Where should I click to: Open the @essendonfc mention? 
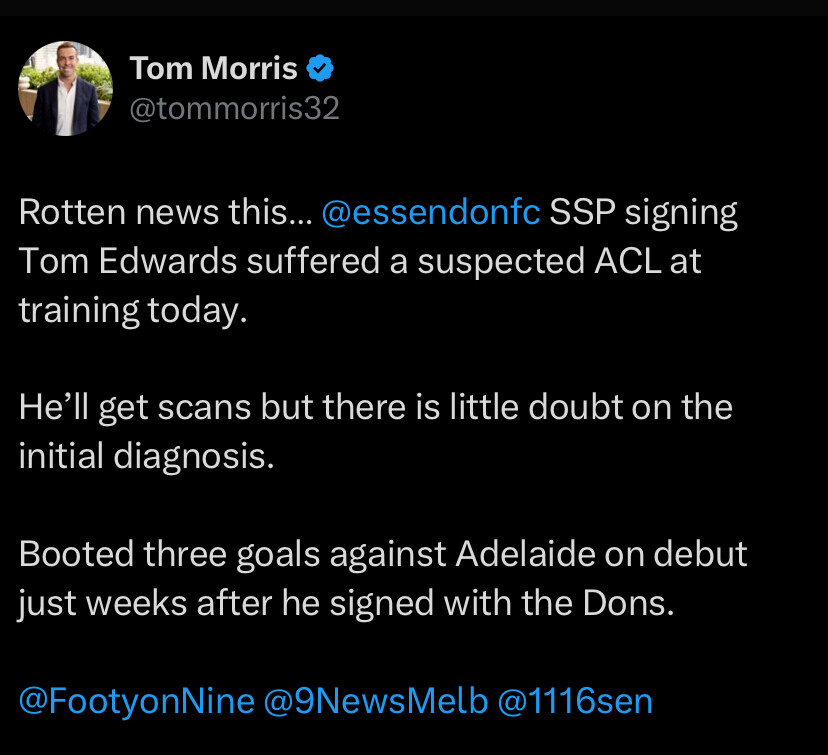click(430, 212)
